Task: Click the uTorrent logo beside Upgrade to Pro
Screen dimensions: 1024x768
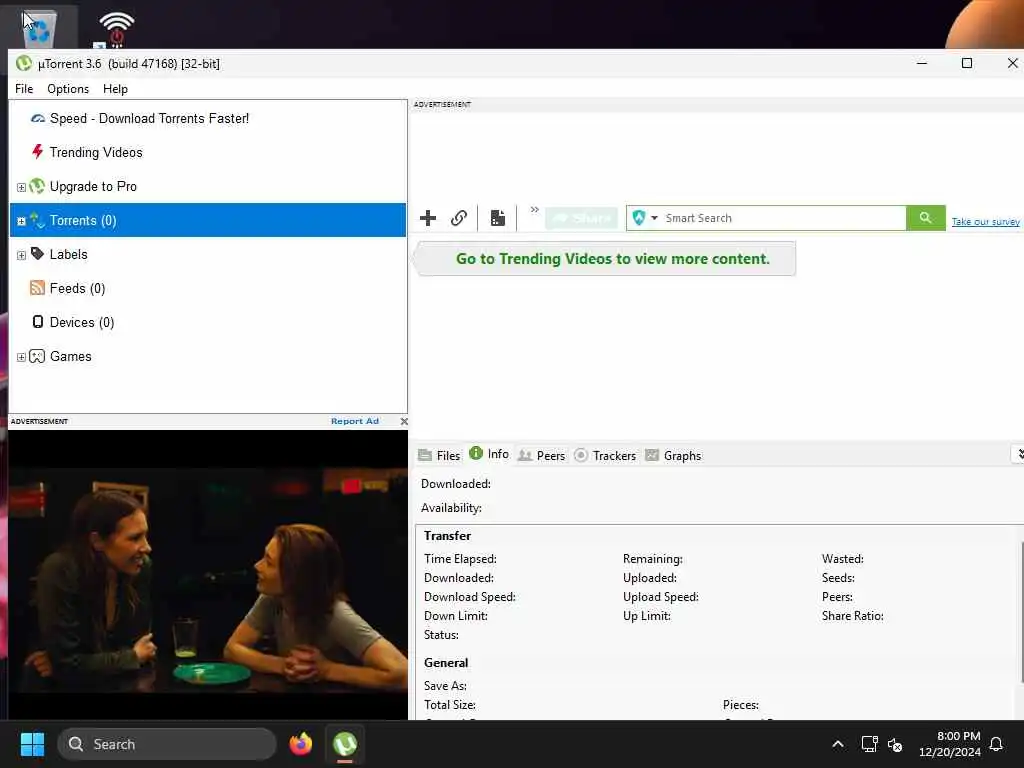Action: (x=37, y=186)
